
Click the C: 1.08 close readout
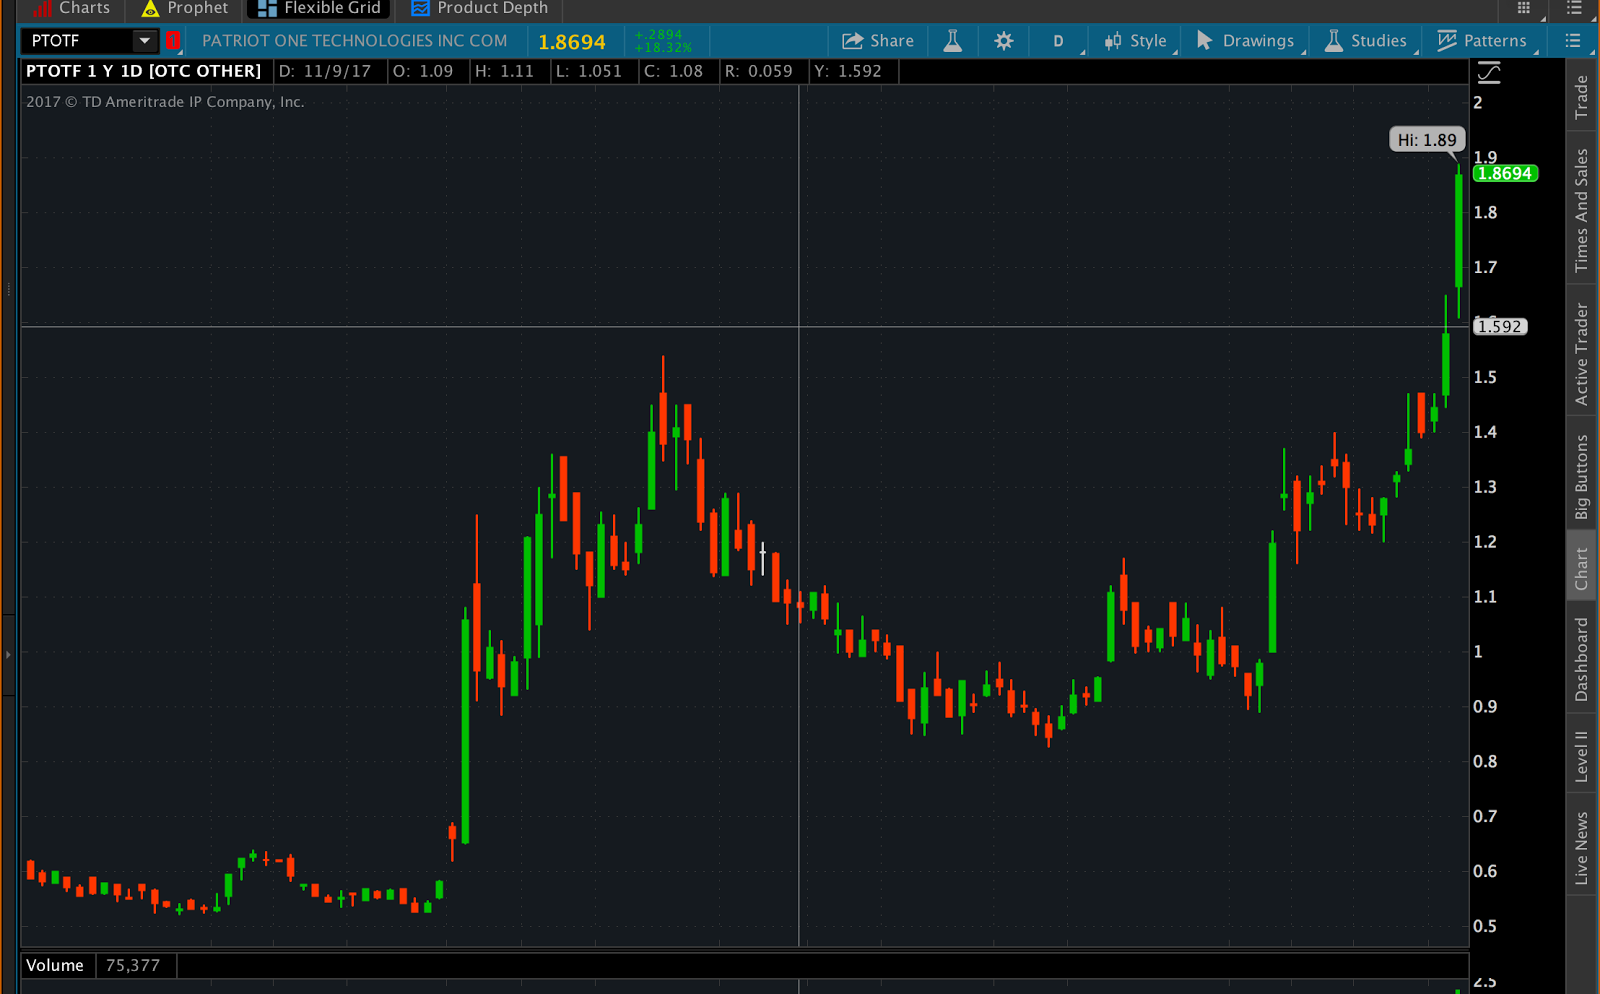click(x=674, y=71)
